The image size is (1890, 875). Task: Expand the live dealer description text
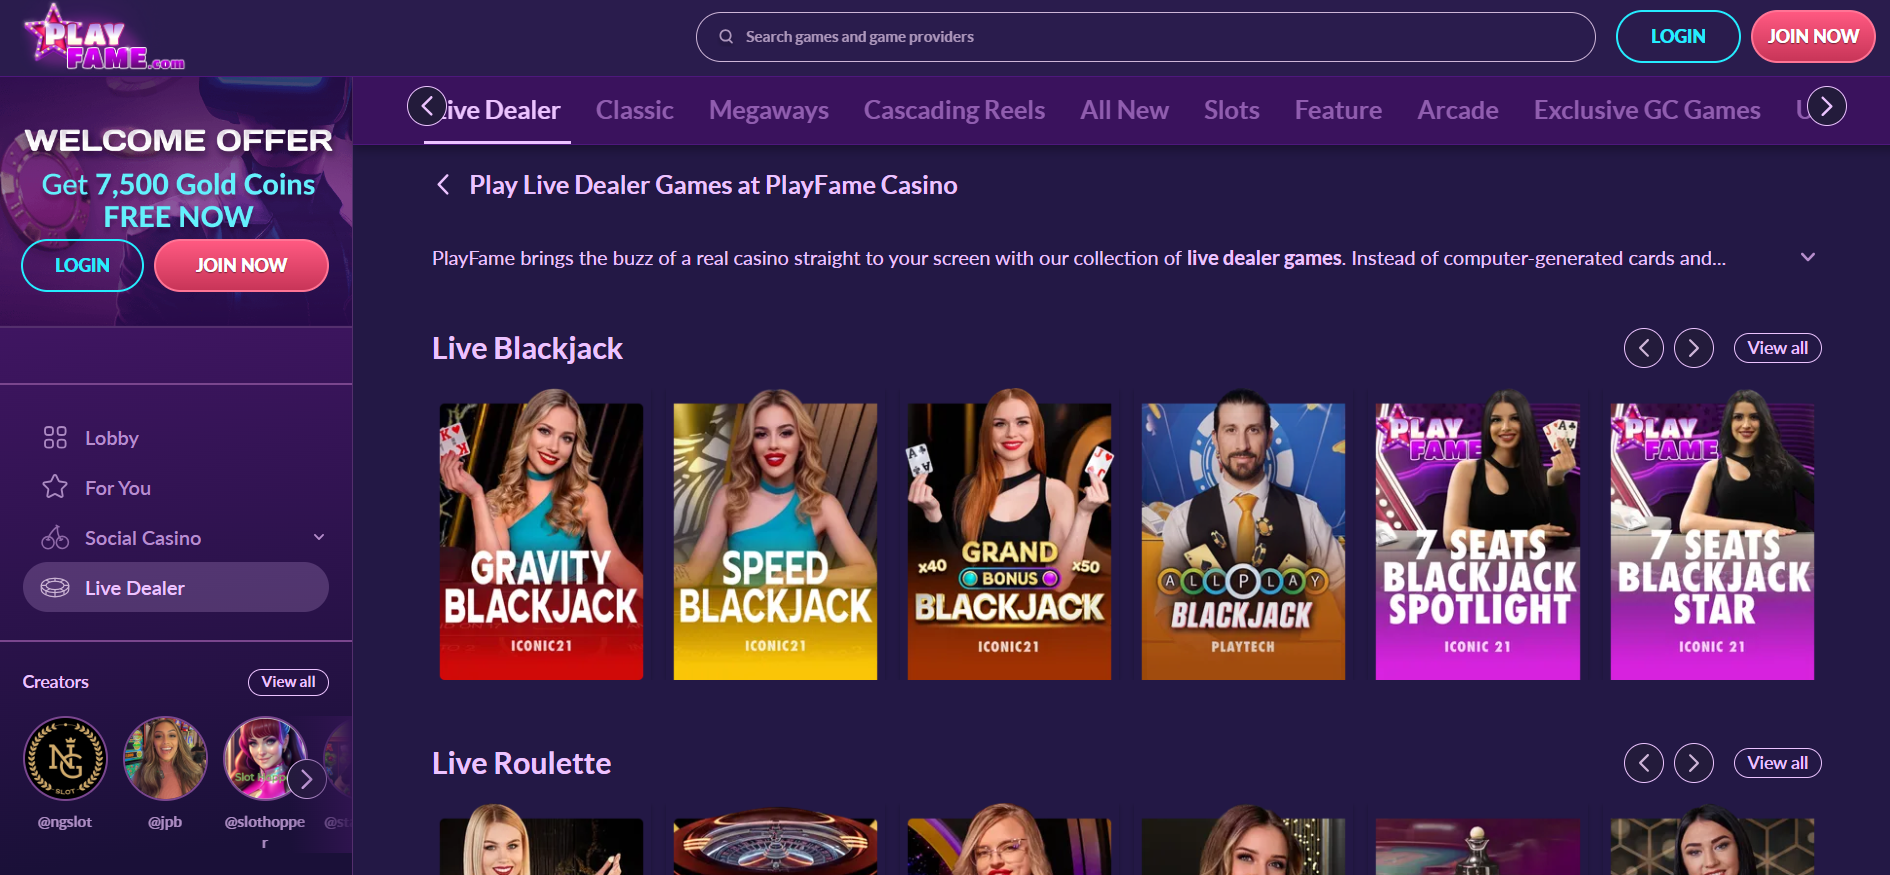coord(1808,257)
